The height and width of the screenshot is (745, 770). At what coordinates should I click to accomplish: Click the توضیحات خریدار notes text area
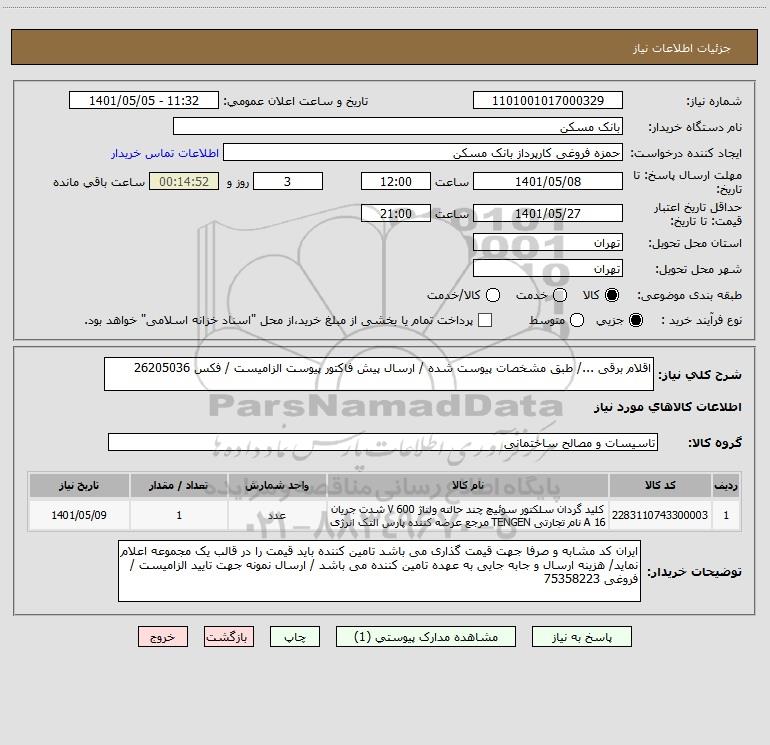pos(379,571)
